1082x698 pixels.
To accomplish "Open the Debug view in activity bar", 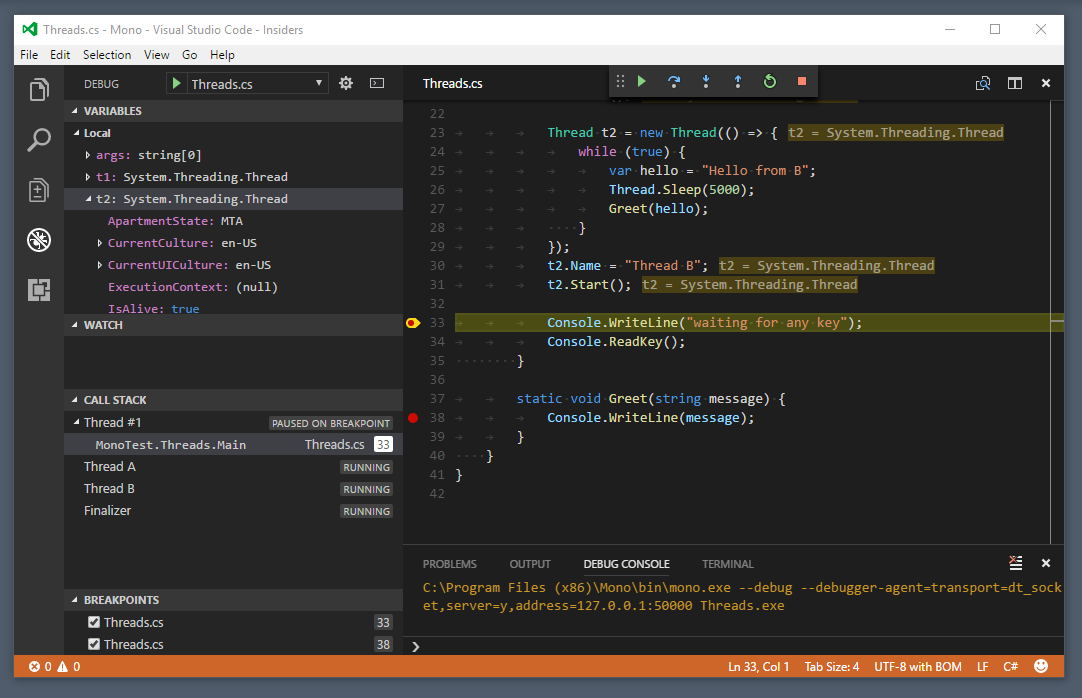I will [39, 240].
